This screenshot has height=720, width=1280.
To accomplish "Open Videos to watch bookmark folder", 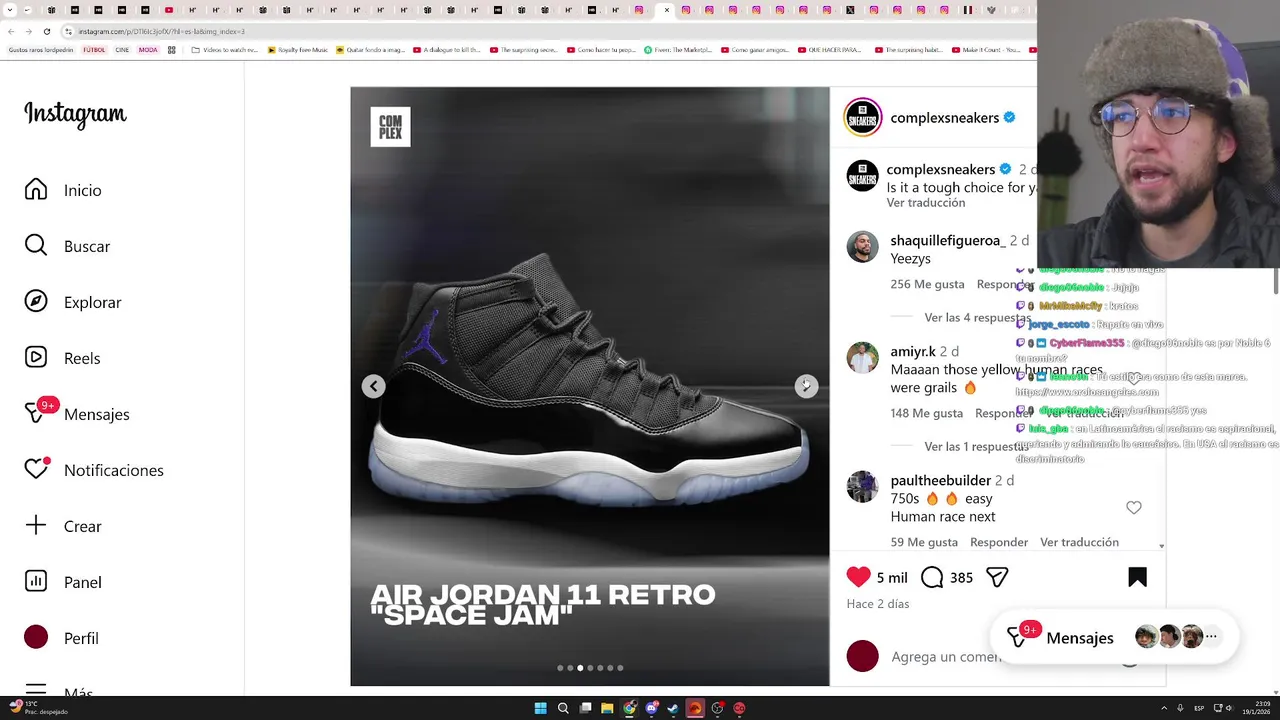I will tap(225, 50).
